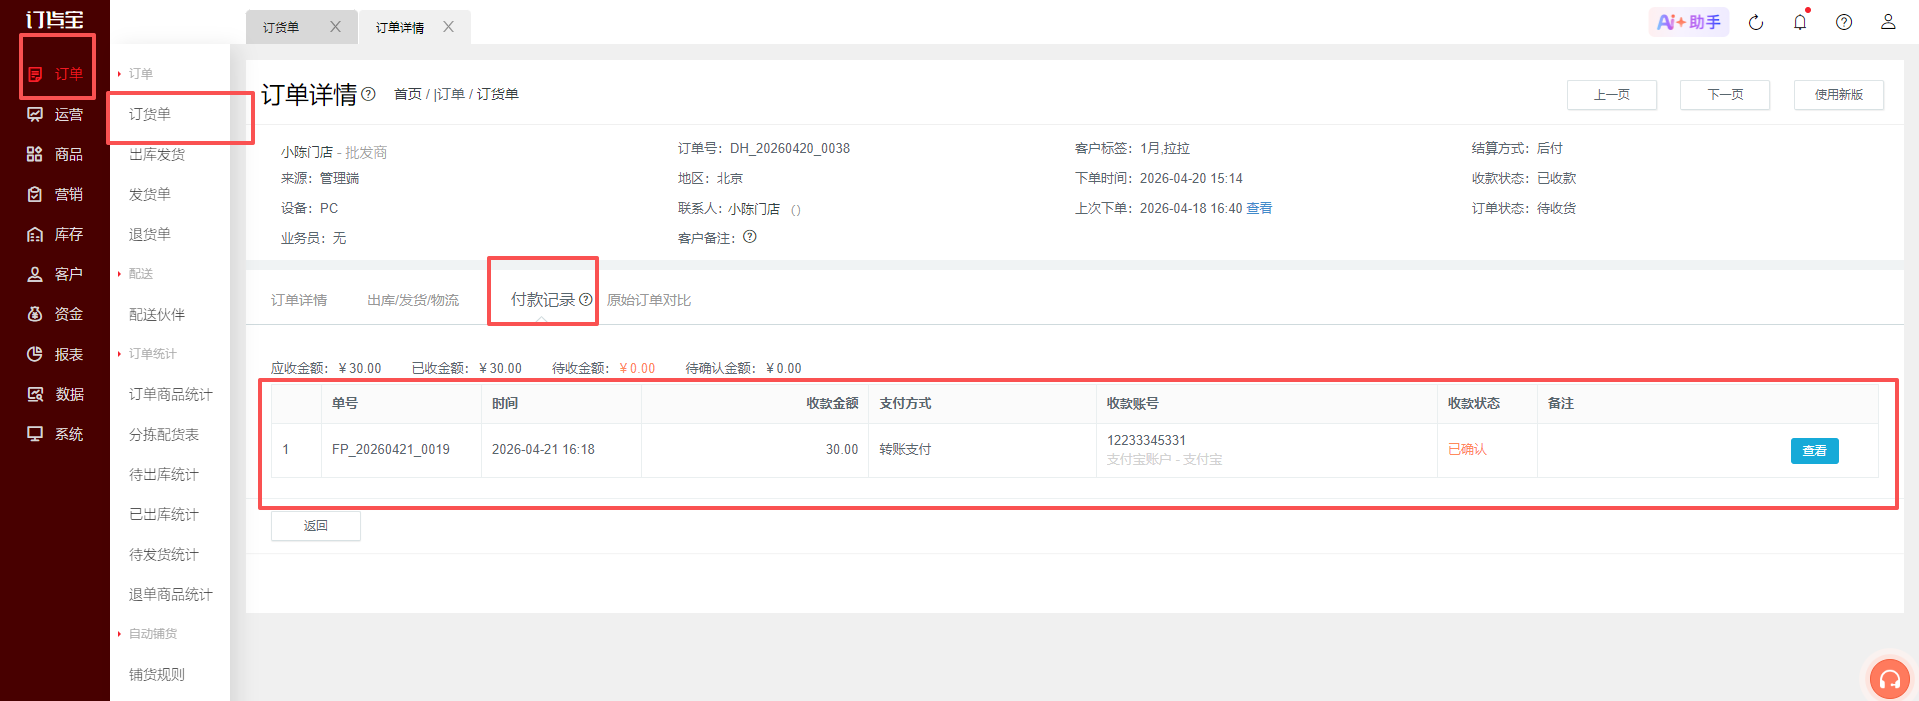Close the 订货单 tab

click(335, 27)
